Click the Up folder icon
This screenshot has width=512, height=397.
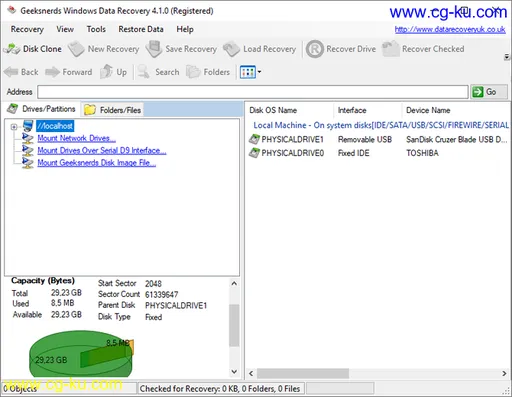tap(106, 72)
